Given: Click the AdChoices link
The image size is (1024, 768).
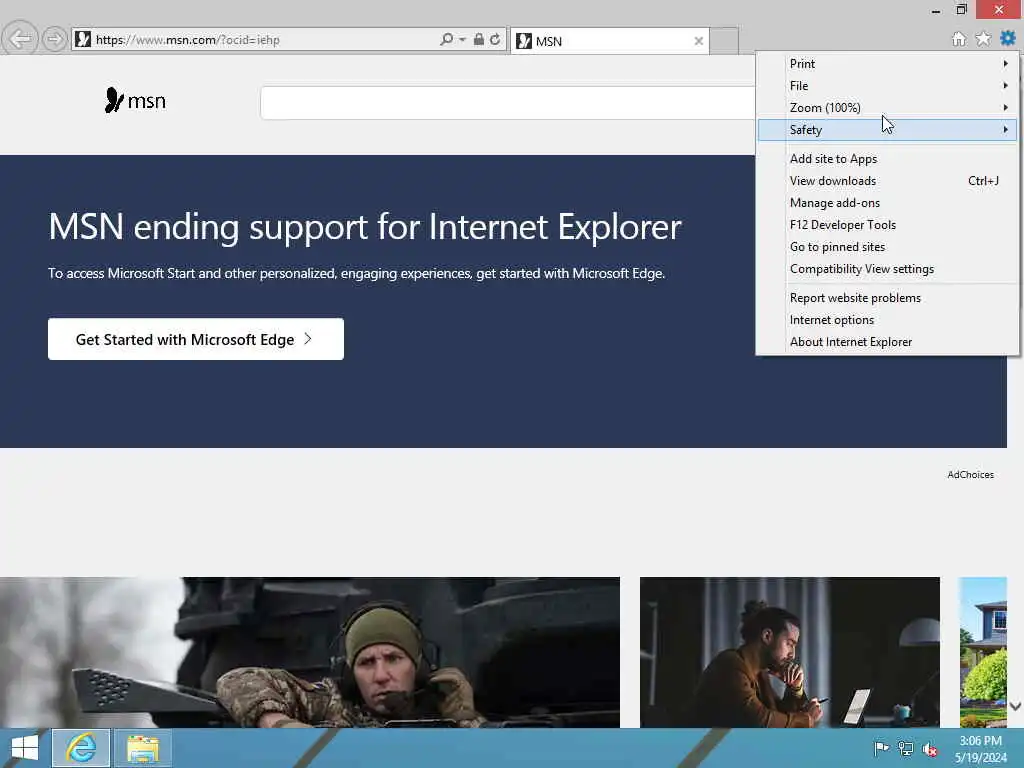Looking at the screenshot, I should coord(970,475).
